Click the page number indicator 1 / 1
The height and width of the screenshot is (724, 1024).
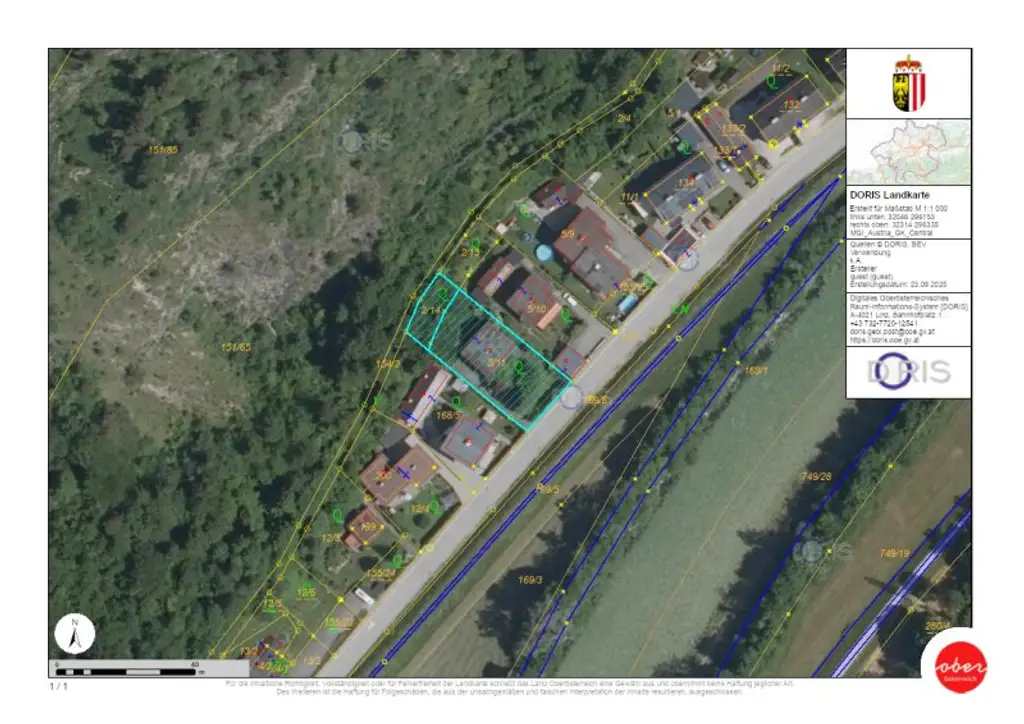[x=57, y=688]
